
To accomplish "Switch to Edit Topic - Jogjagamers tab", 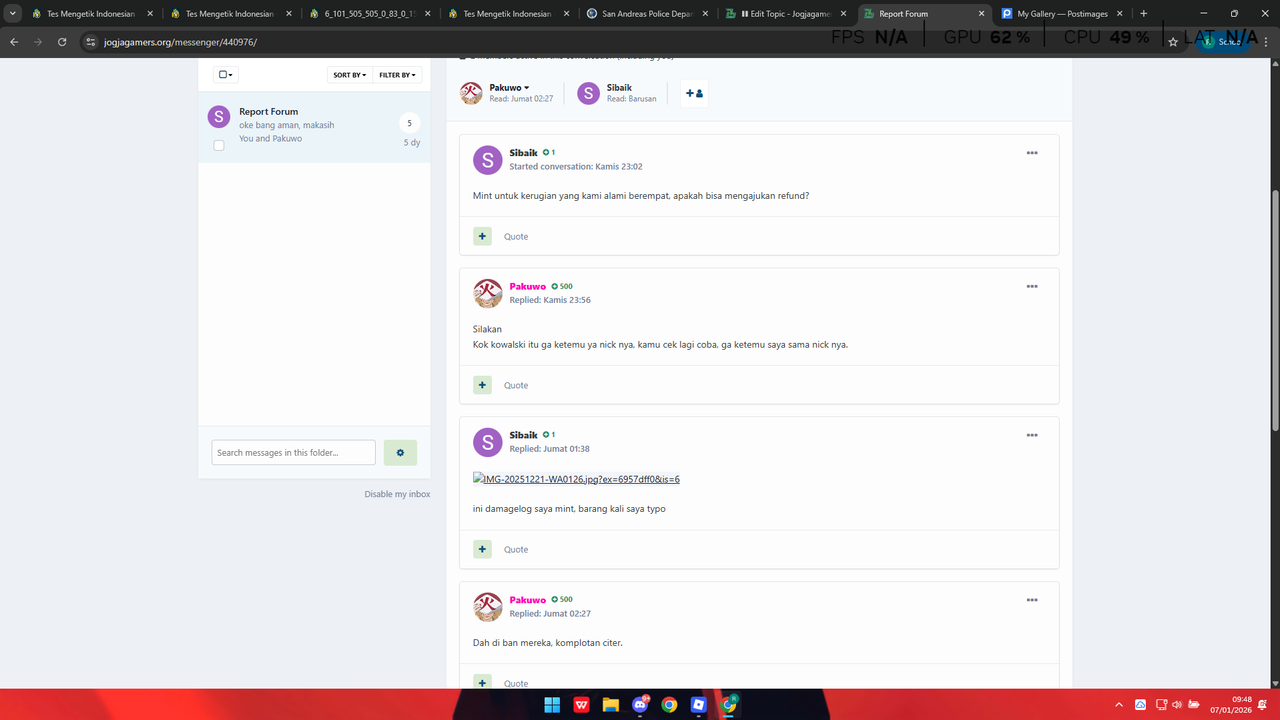I will [x=786, y=14].
